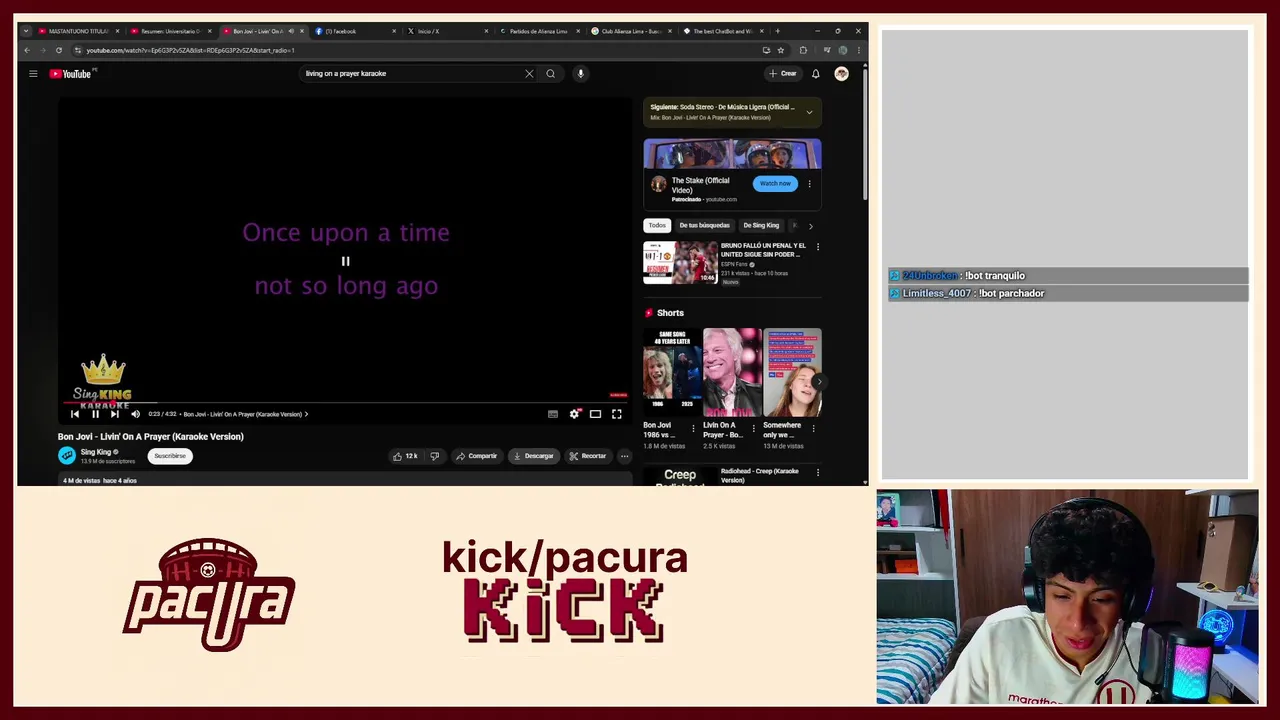Switch to the Partidos de Alianza Lima tab
1280x720 pixels.
[537, 31]
